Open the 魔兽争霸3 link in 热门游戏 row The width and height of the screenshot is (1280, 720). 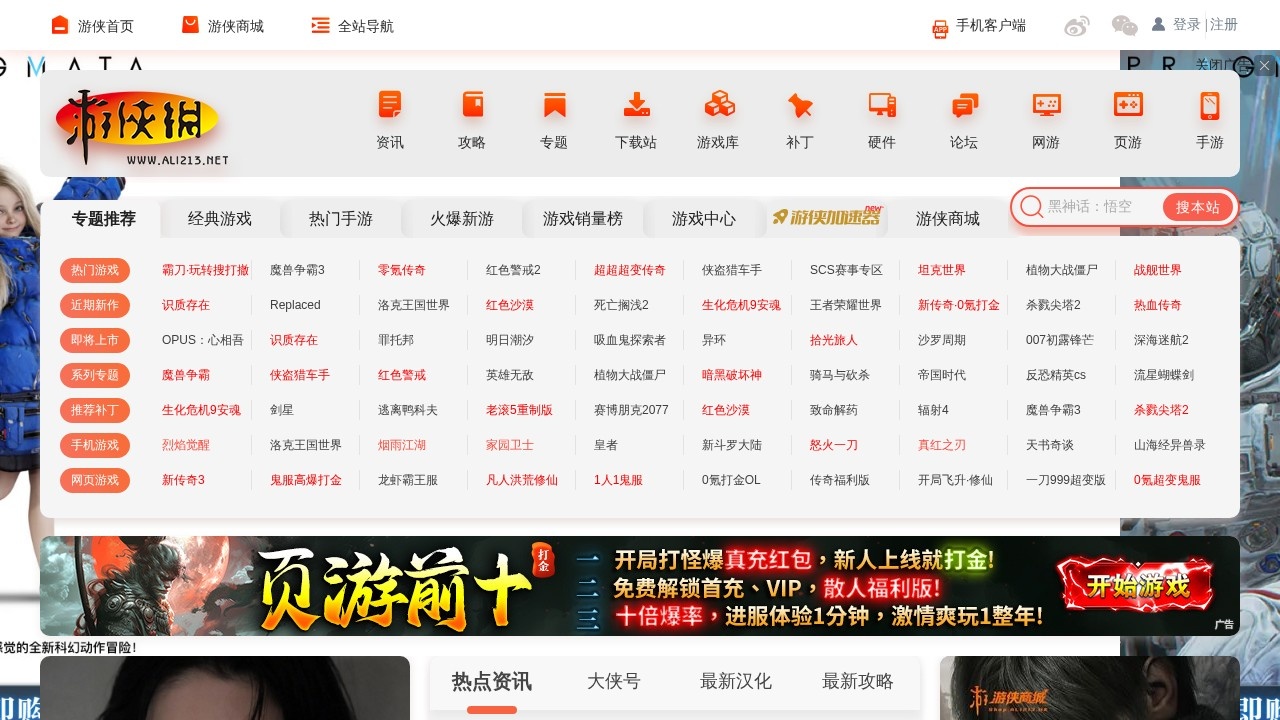[297, 270]
